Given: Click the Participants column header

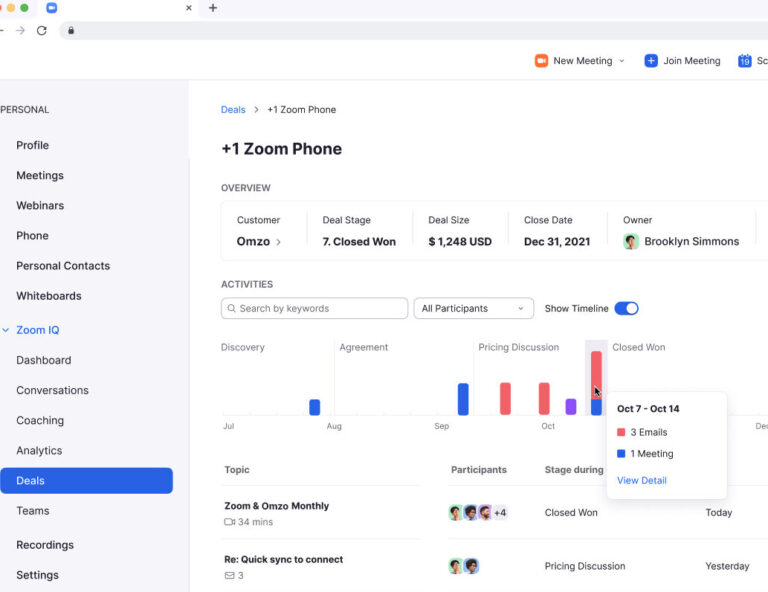Looking at the screenshot, I should click(479, 470).
